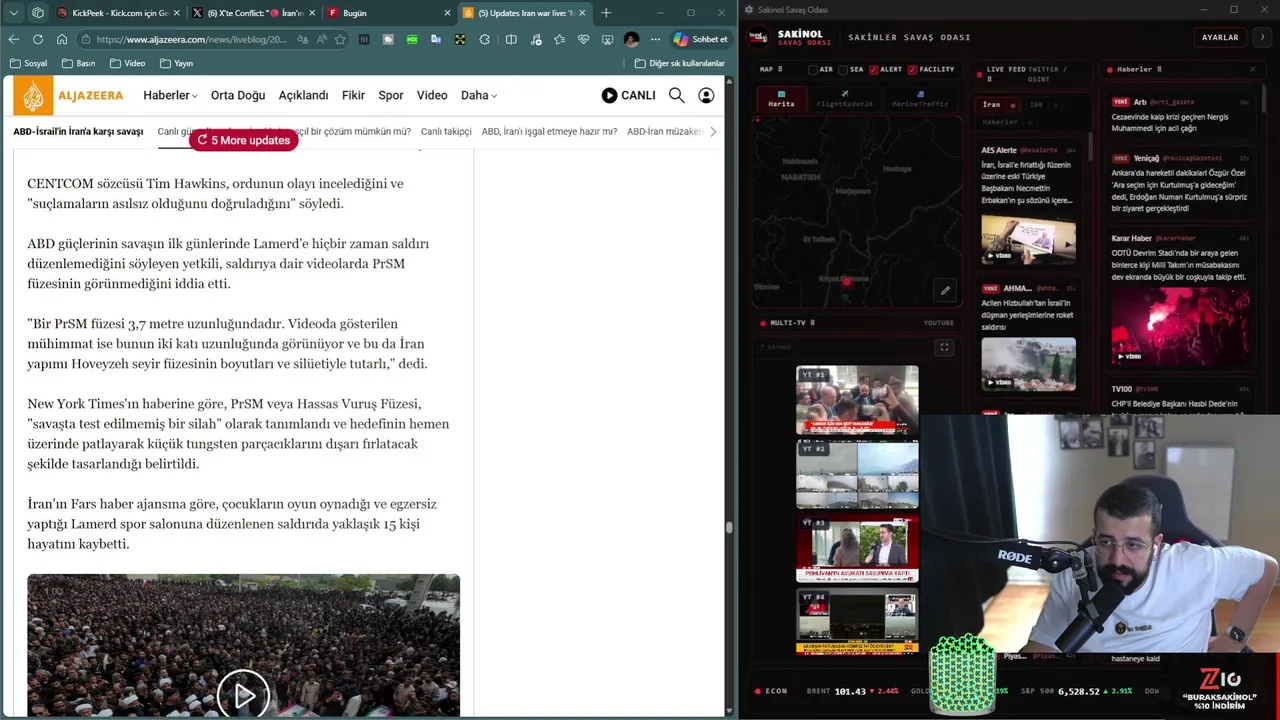
Task: Expand the Haberler menu
Action: (170, 95)
